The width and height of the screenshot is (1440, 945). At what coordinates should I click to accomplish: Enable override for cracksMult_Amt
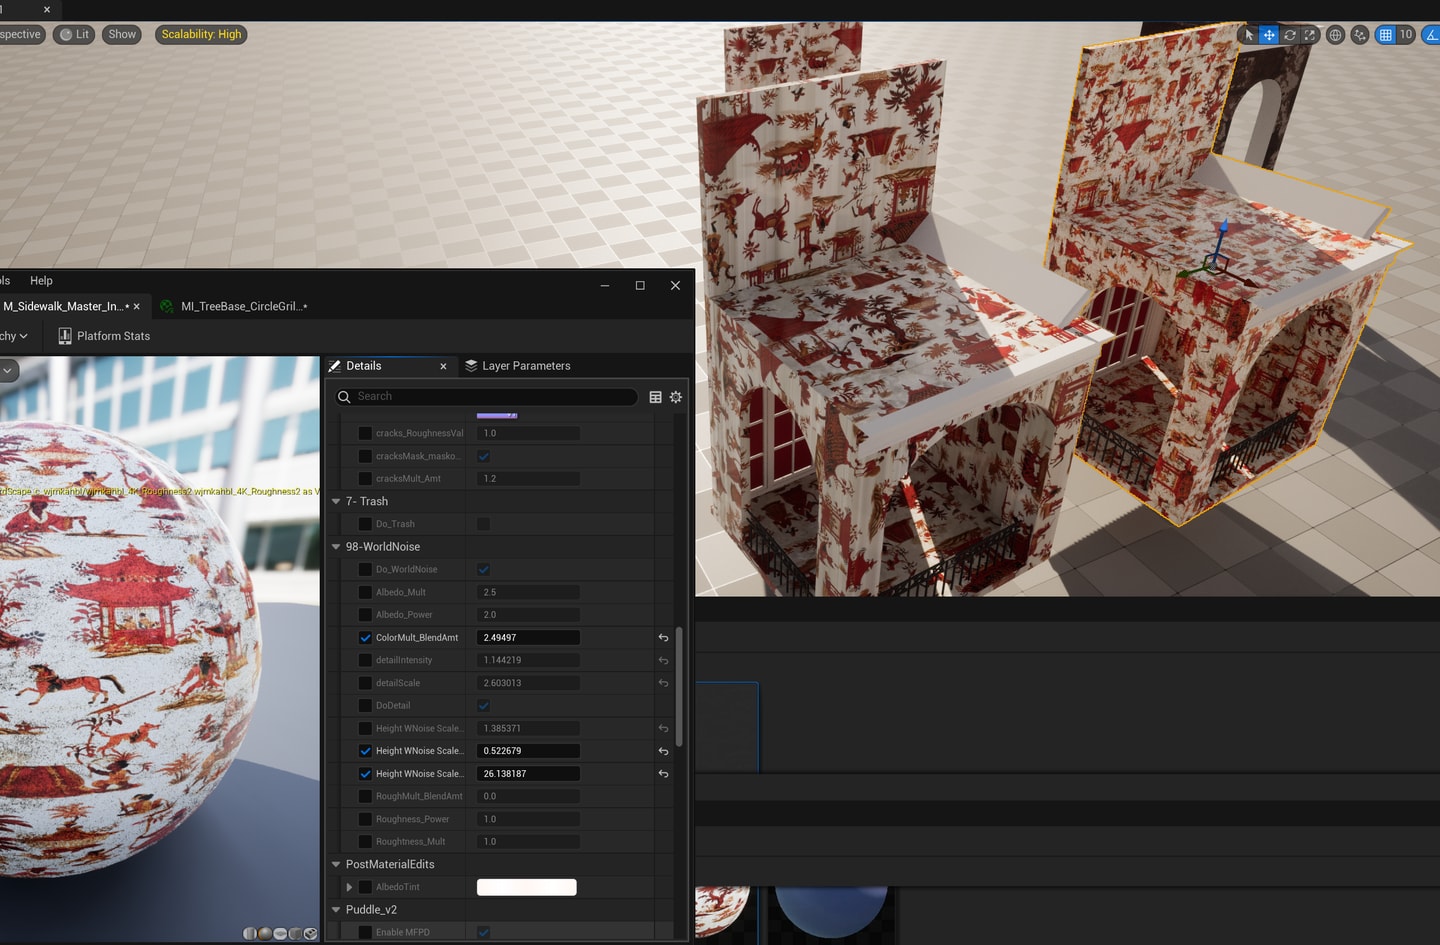pyautogui.click(x=365, y=479)
